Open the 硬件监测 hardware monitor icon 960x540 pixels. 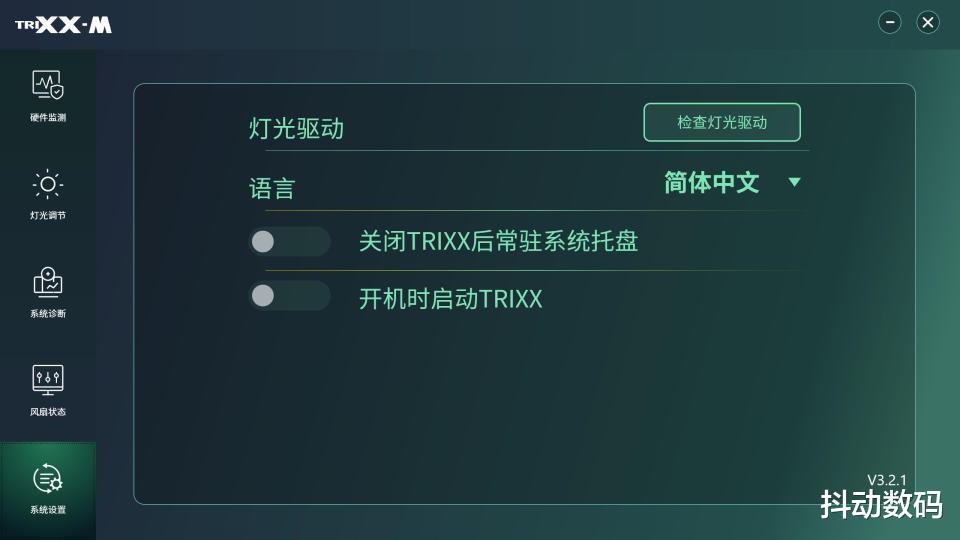point(48,85)
